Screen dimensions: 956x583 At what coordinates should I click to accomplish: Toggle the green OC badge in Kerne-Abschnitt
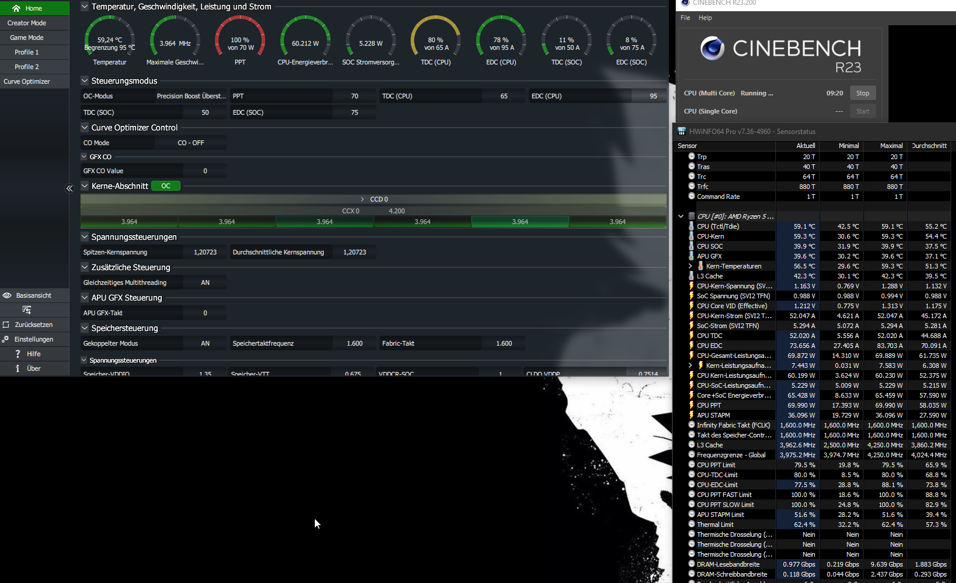pos(165,186)
